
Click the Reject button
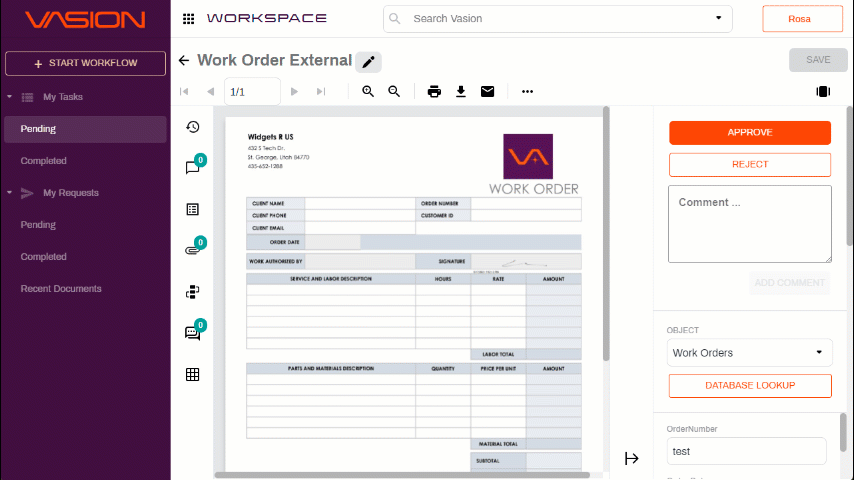[749, 165]
